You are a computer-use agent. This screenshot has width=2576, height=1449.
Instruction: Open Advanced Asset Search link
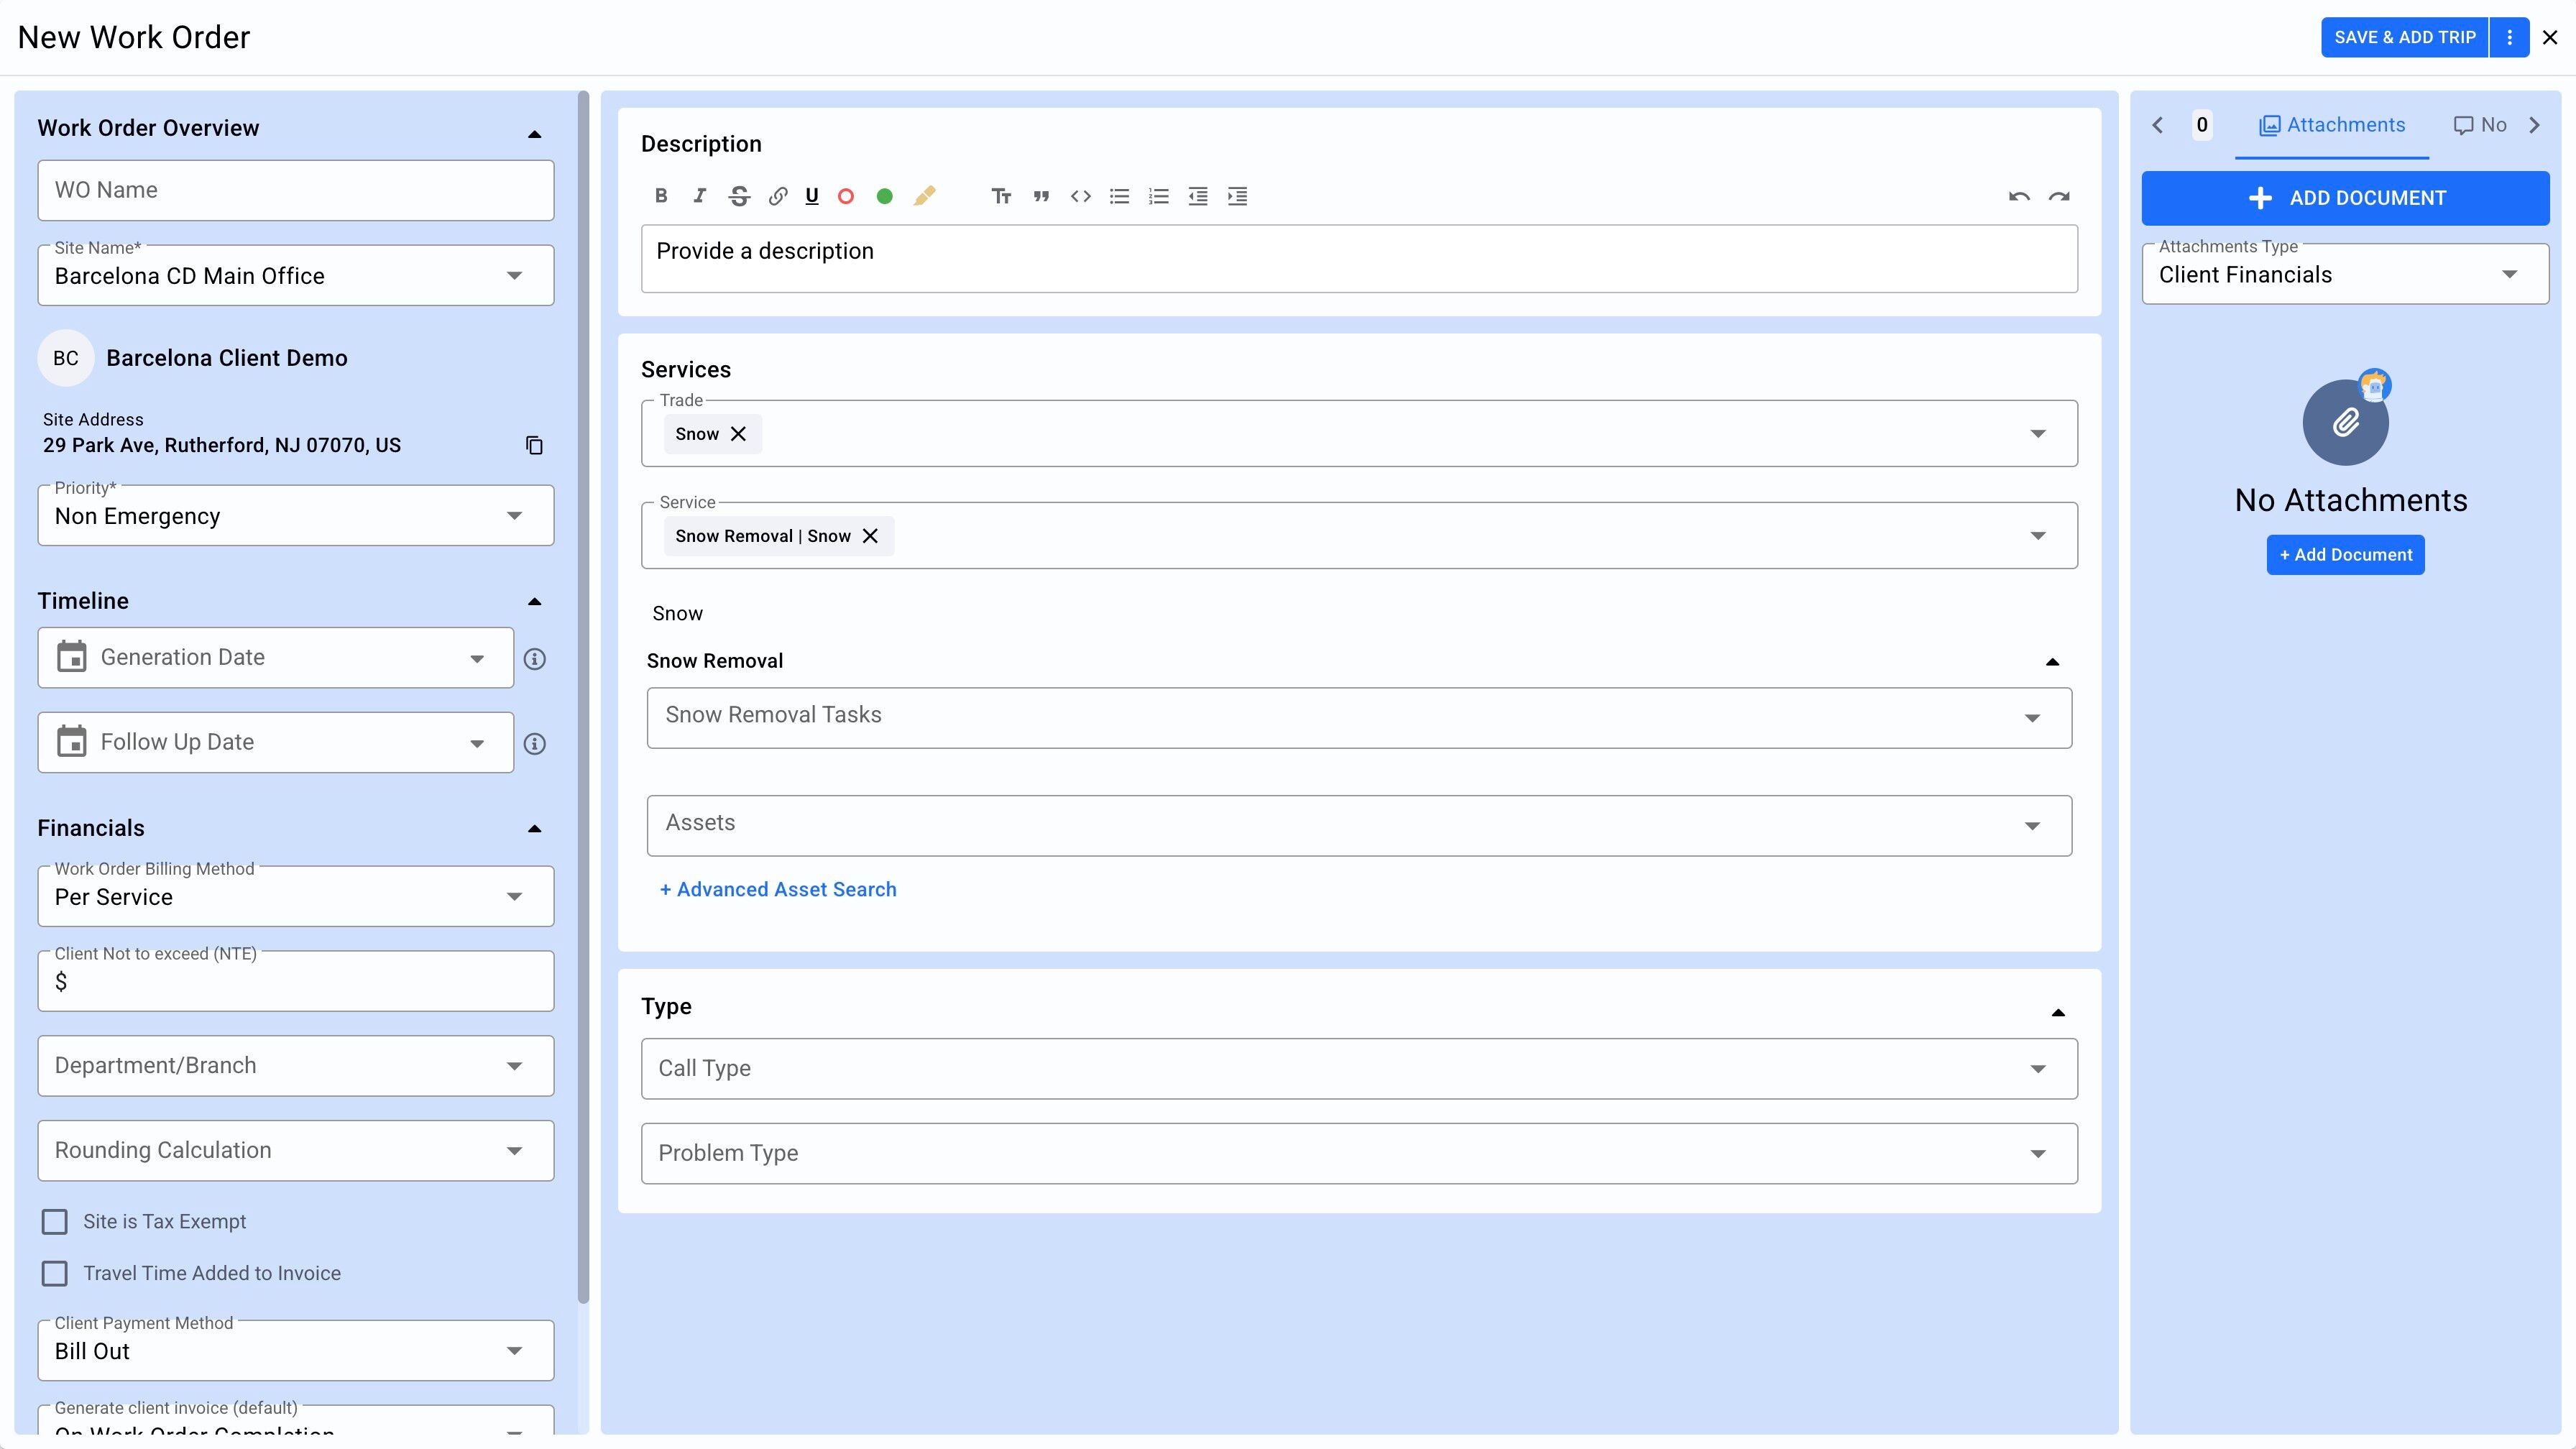point(778,889)
